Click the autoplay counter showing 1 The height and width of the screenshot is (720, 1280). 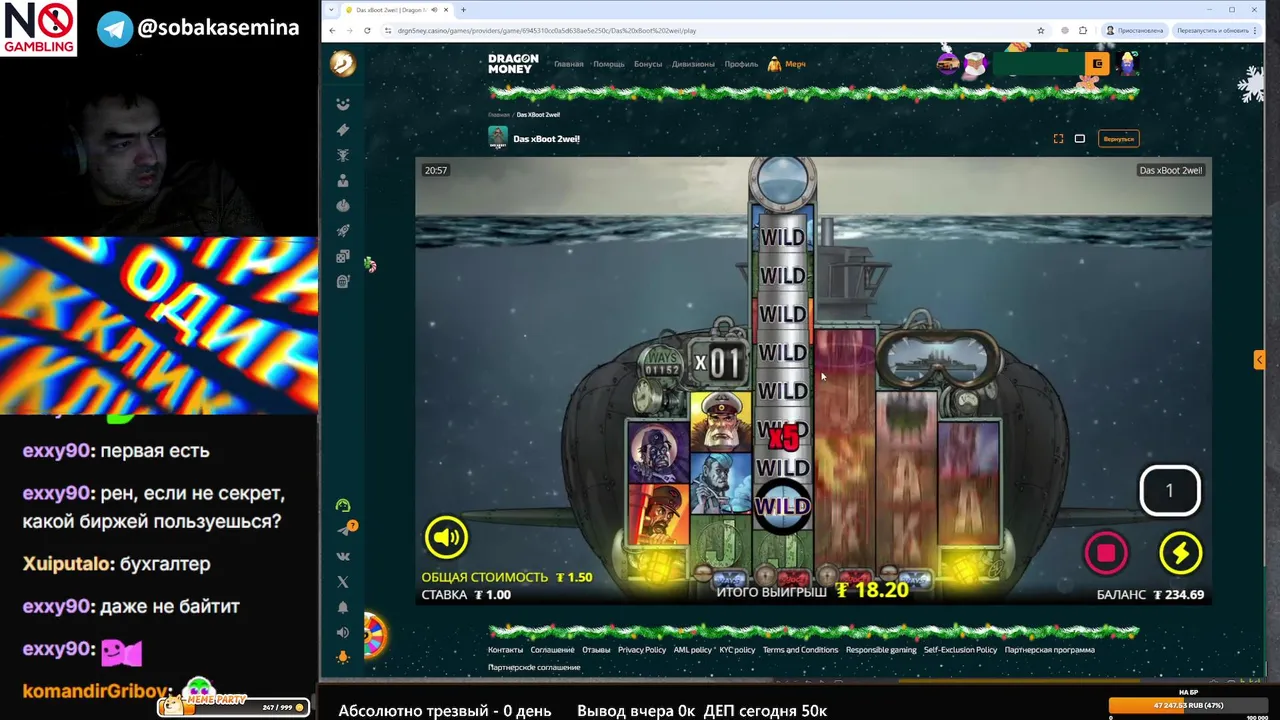click(1170, 491)
